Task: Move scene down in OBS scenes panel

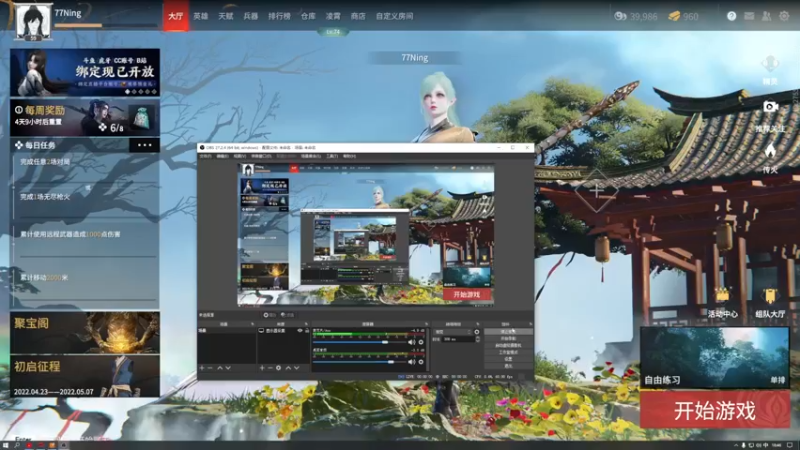Action: [x=228, y=368]
